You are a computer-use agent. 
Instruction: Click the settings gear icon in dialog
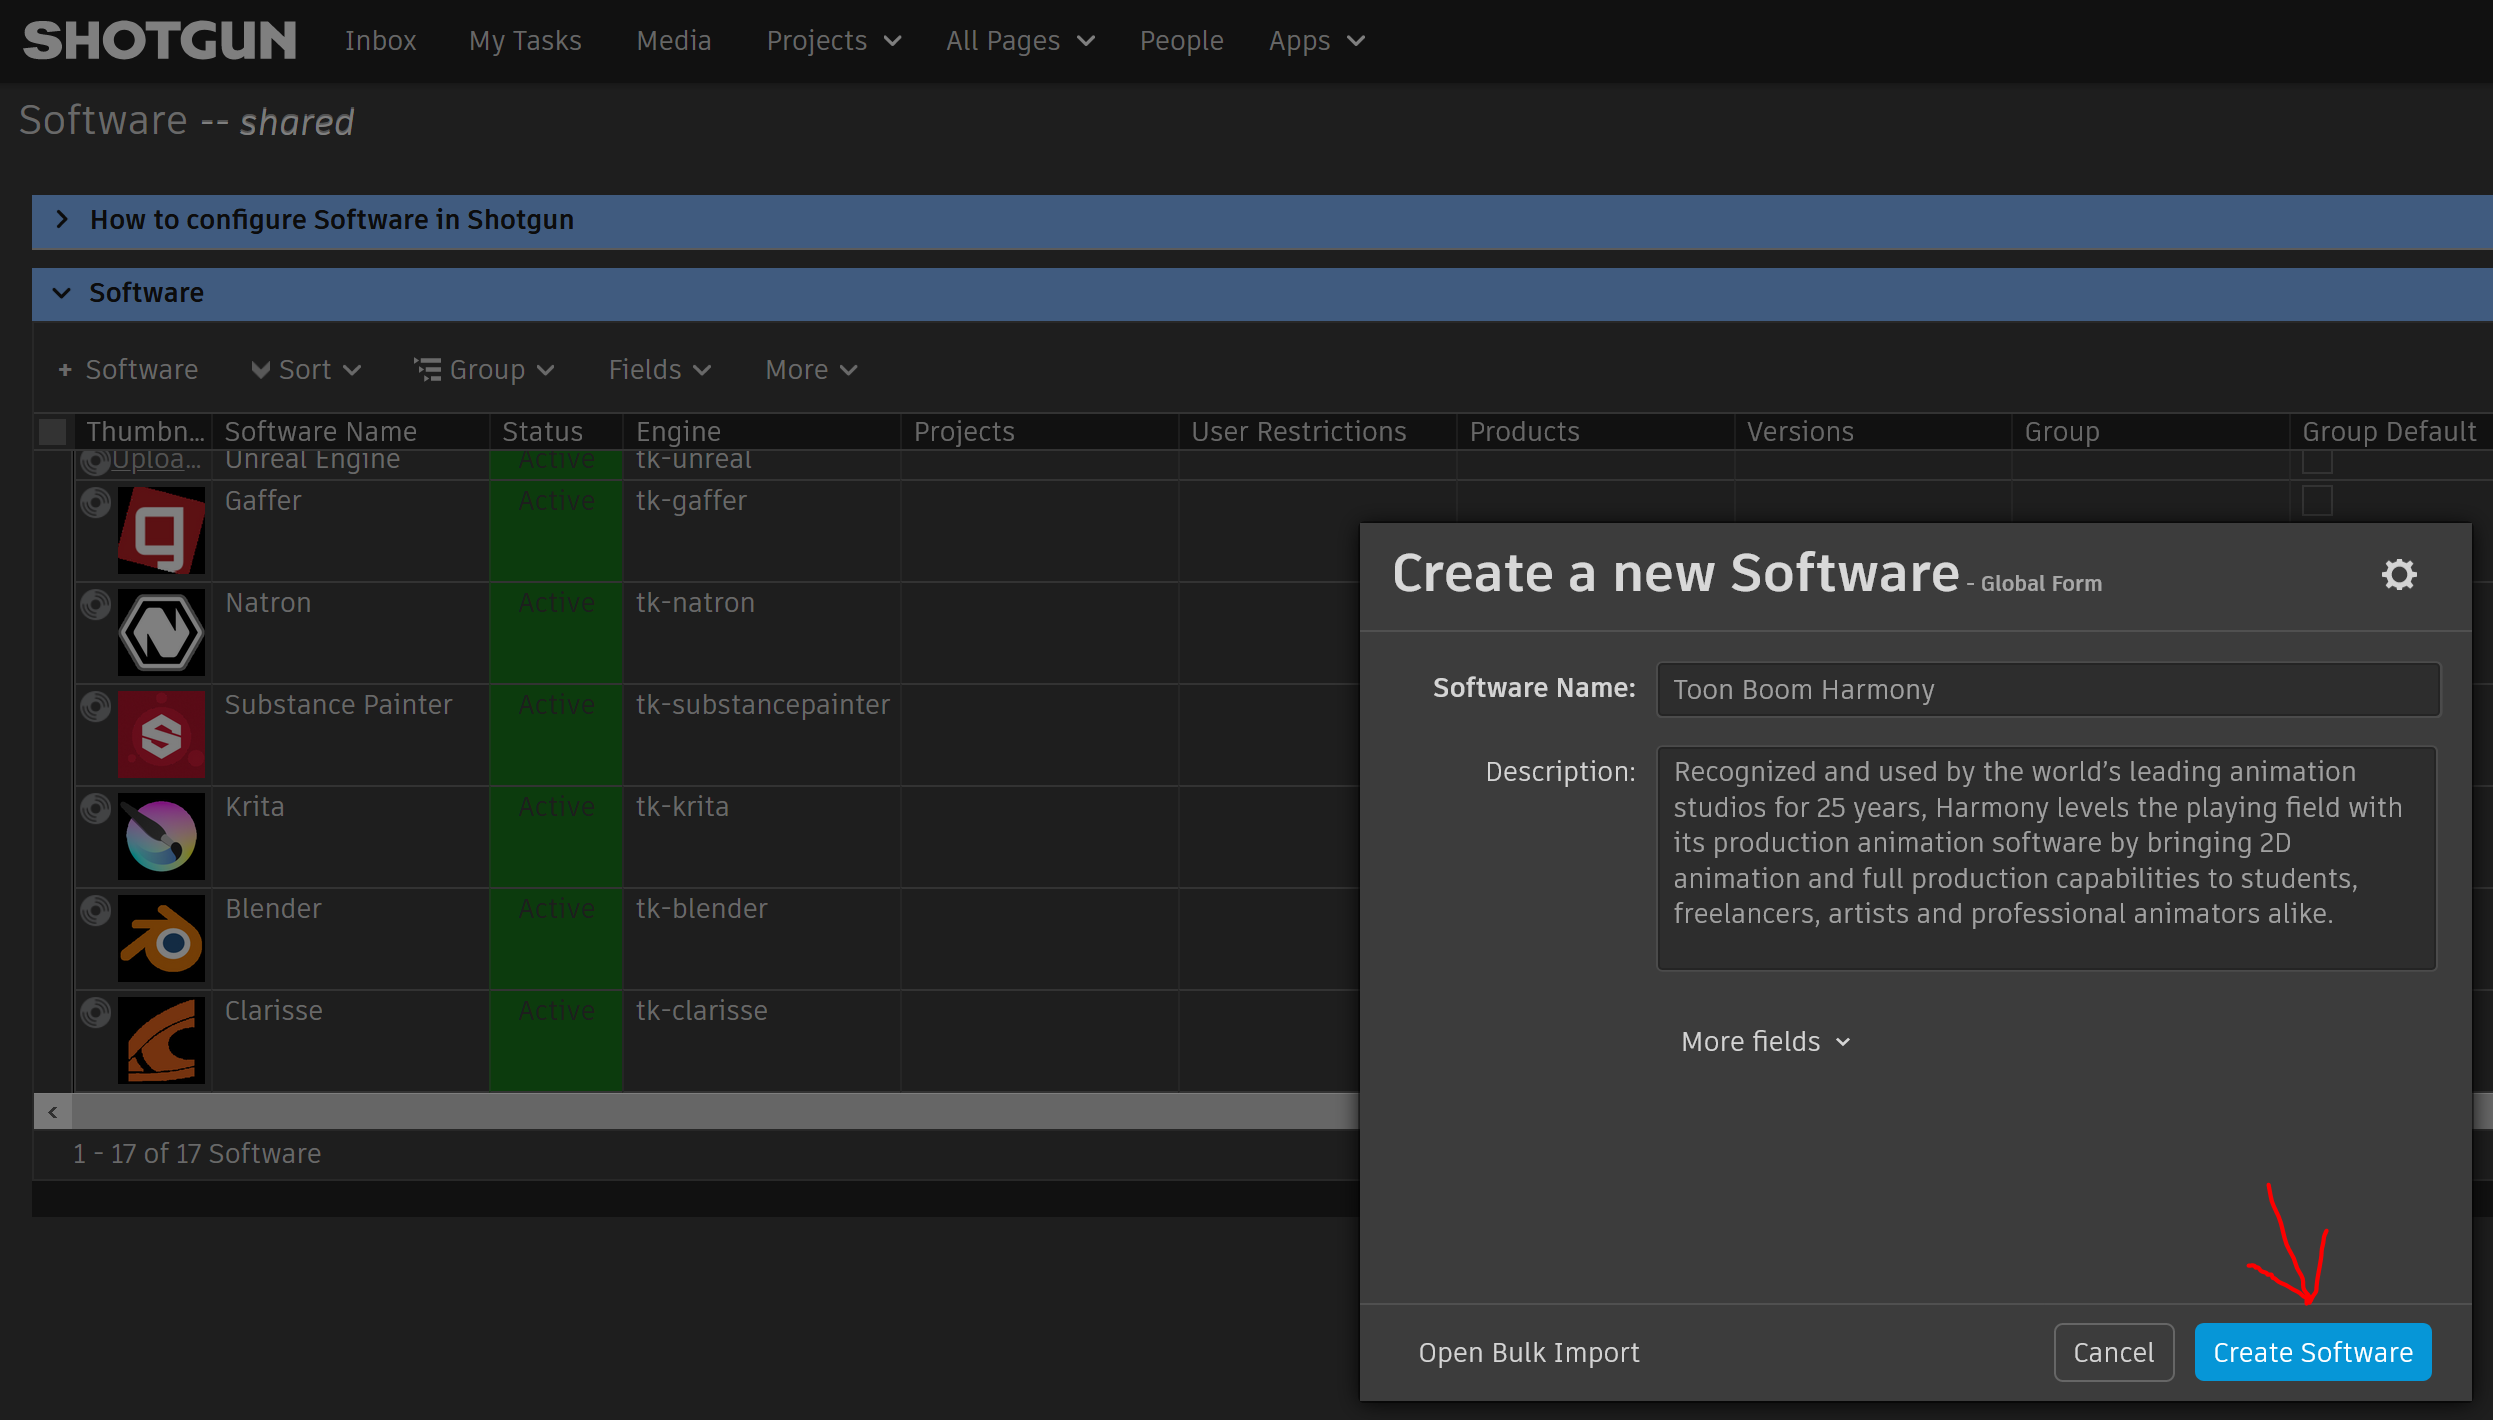(2399, 574)
